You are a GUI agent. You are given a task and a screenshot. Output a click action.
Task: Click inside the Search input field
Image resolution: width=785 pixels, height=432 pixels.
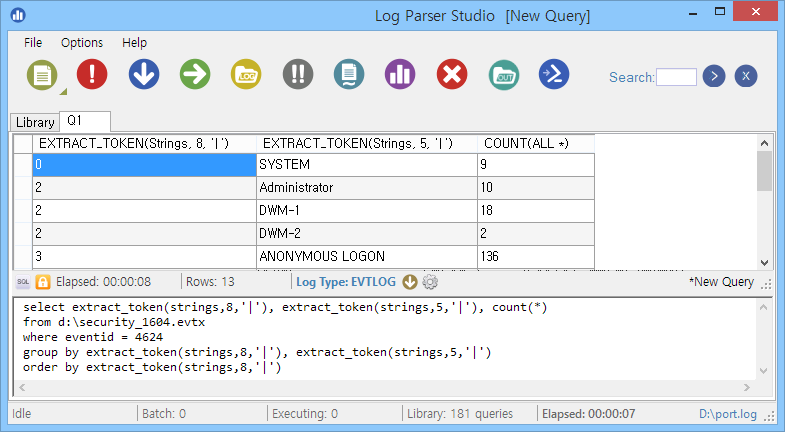coord(676,77)
